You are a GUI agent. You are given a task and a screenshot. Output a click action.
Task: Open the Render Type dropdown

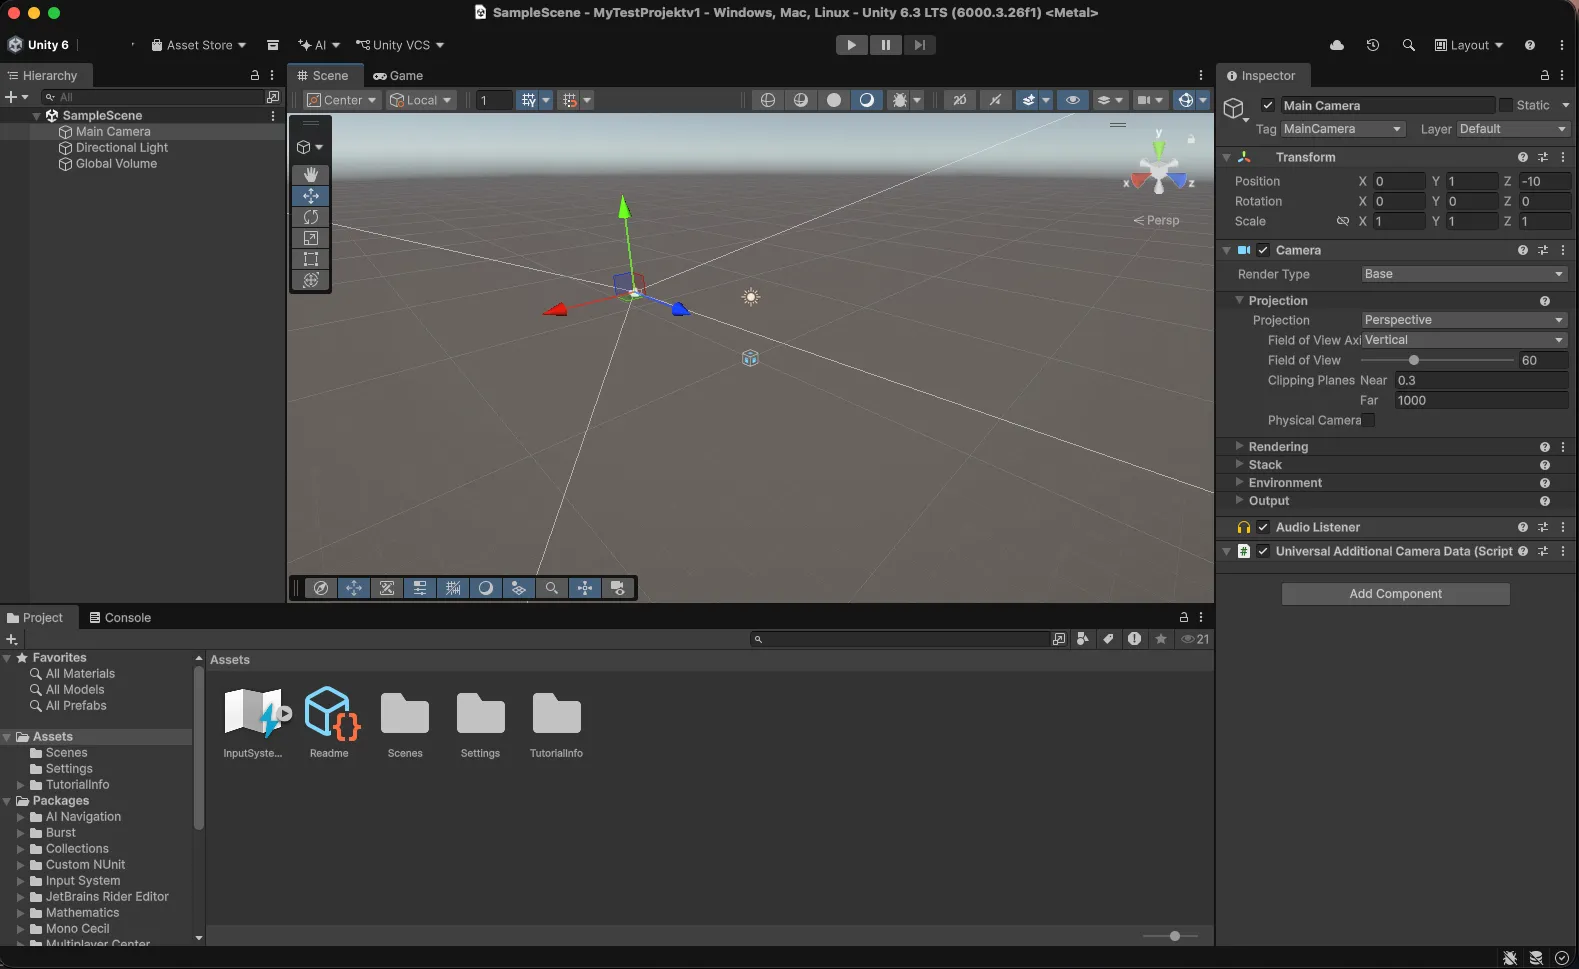[x=1464, y=274]
